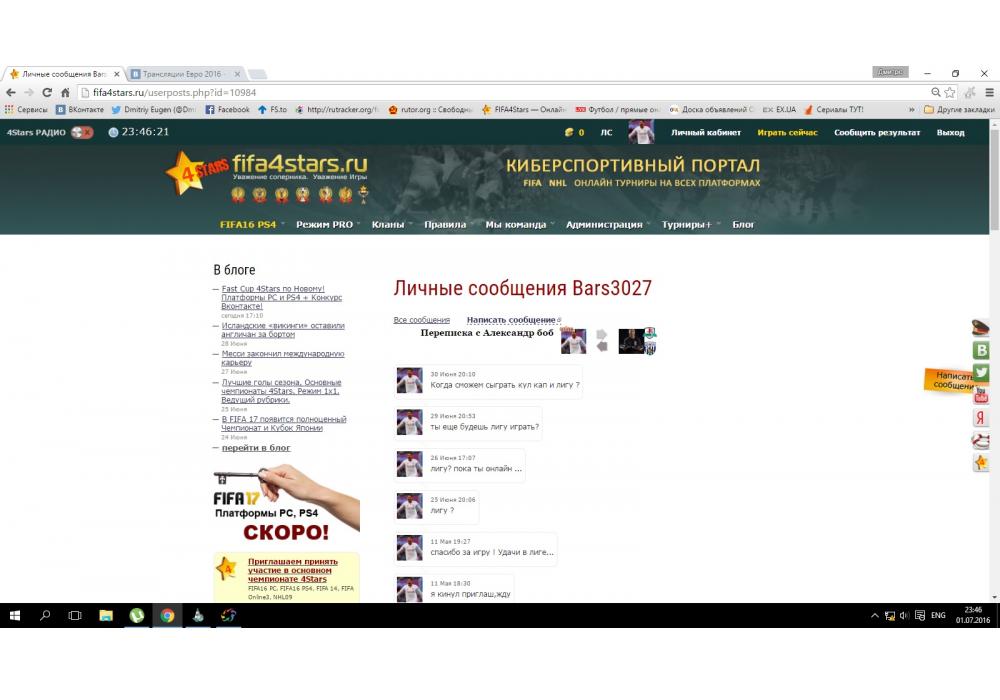1000x700 pixels.
Task: Open the Facebook bookmark
Action: pyautogui.click(x=228, y=110)
